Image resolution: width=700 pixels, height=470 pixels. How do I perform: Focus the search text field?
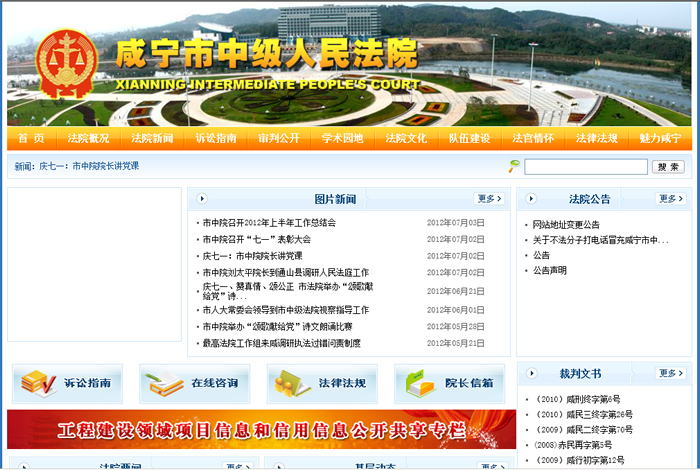click(x=586, y=167)
